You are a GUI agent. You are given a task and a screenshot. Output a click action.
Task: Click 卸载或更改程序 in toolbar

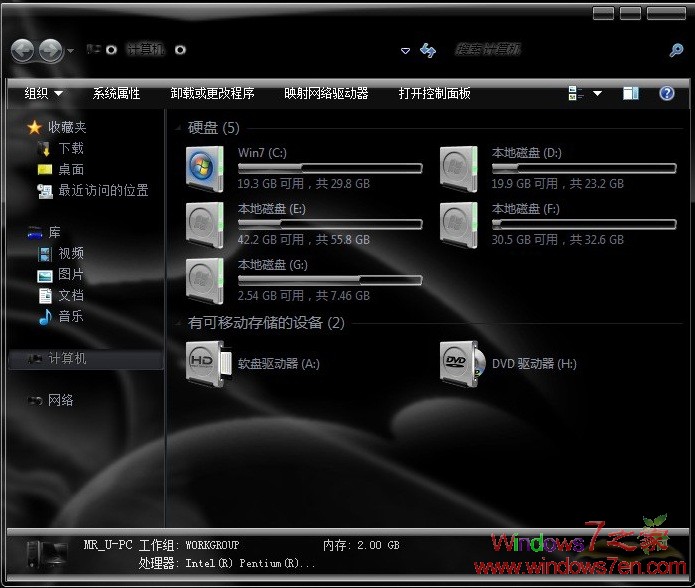pos(212,93)
